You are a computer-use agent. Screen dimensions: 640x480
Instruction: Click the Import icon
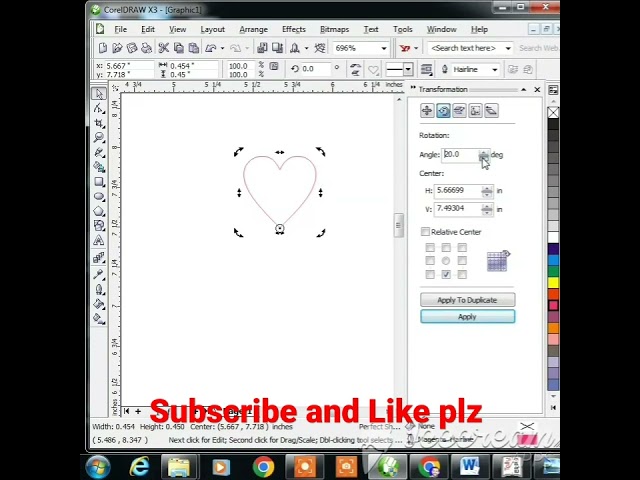[262, 48]
